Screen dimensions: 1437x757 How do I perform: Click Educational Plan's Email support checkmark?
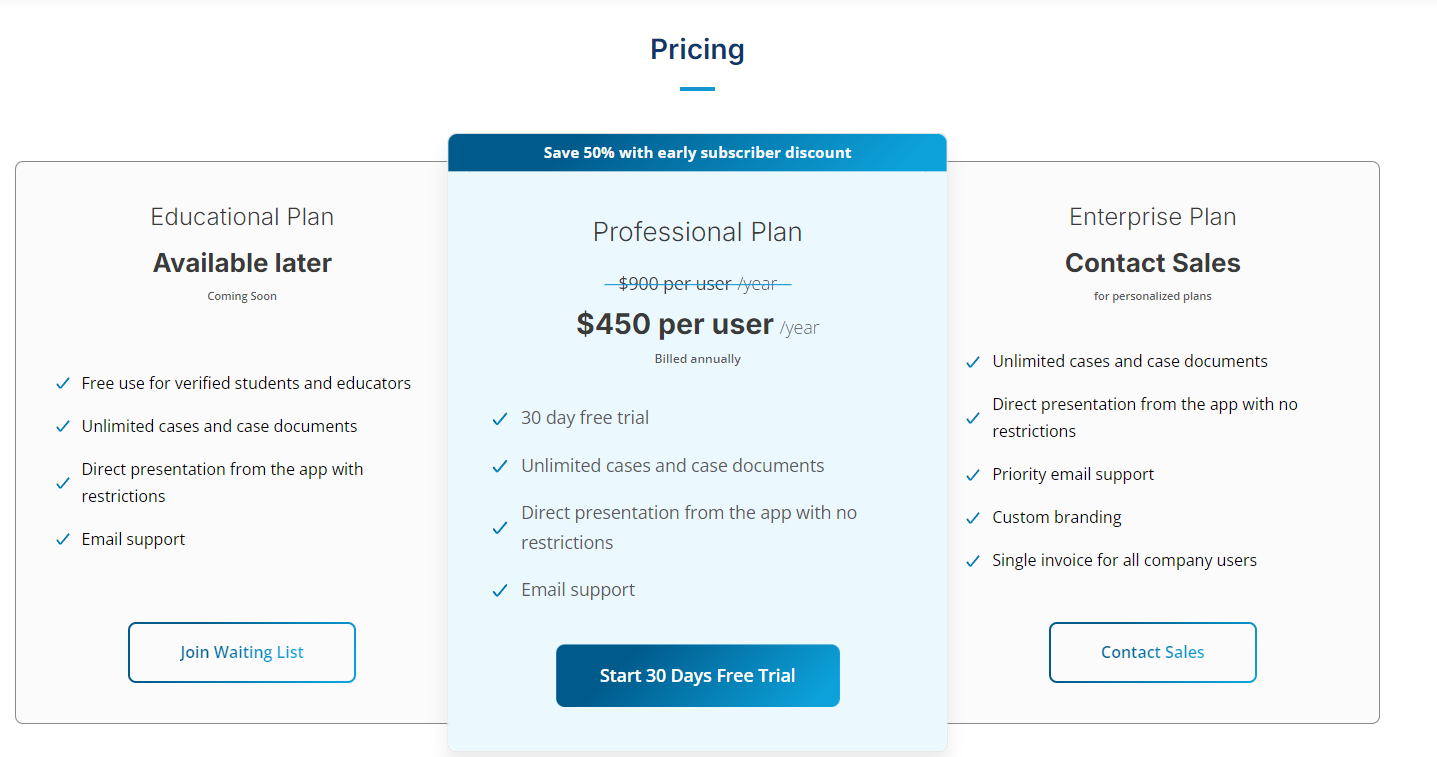[x=63, y=540]
